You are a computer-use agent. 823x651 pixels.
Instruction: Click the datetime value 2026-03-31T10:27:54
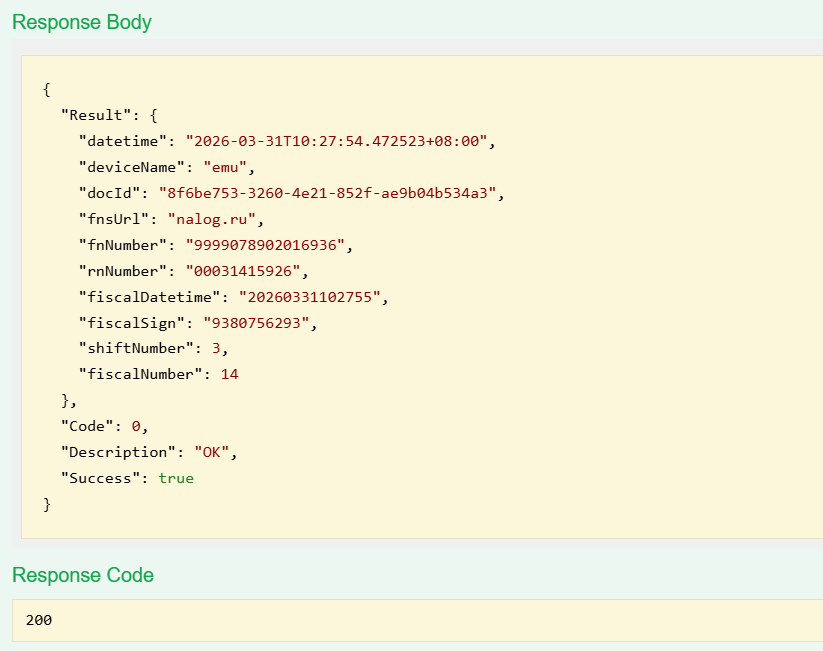336,141
